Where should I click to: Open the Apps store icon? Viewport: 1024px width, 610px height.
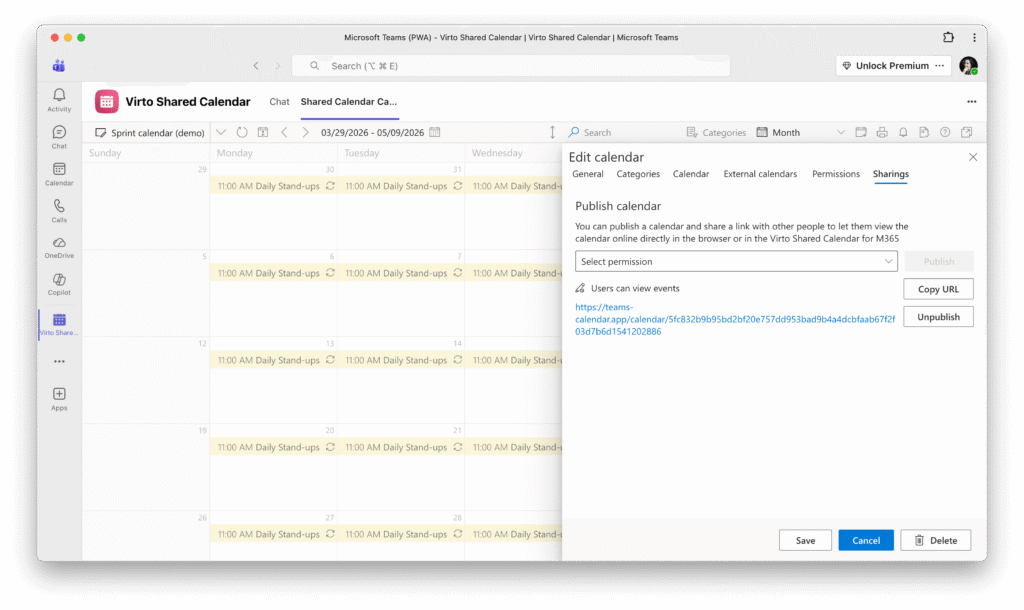(x=59, y=398)
